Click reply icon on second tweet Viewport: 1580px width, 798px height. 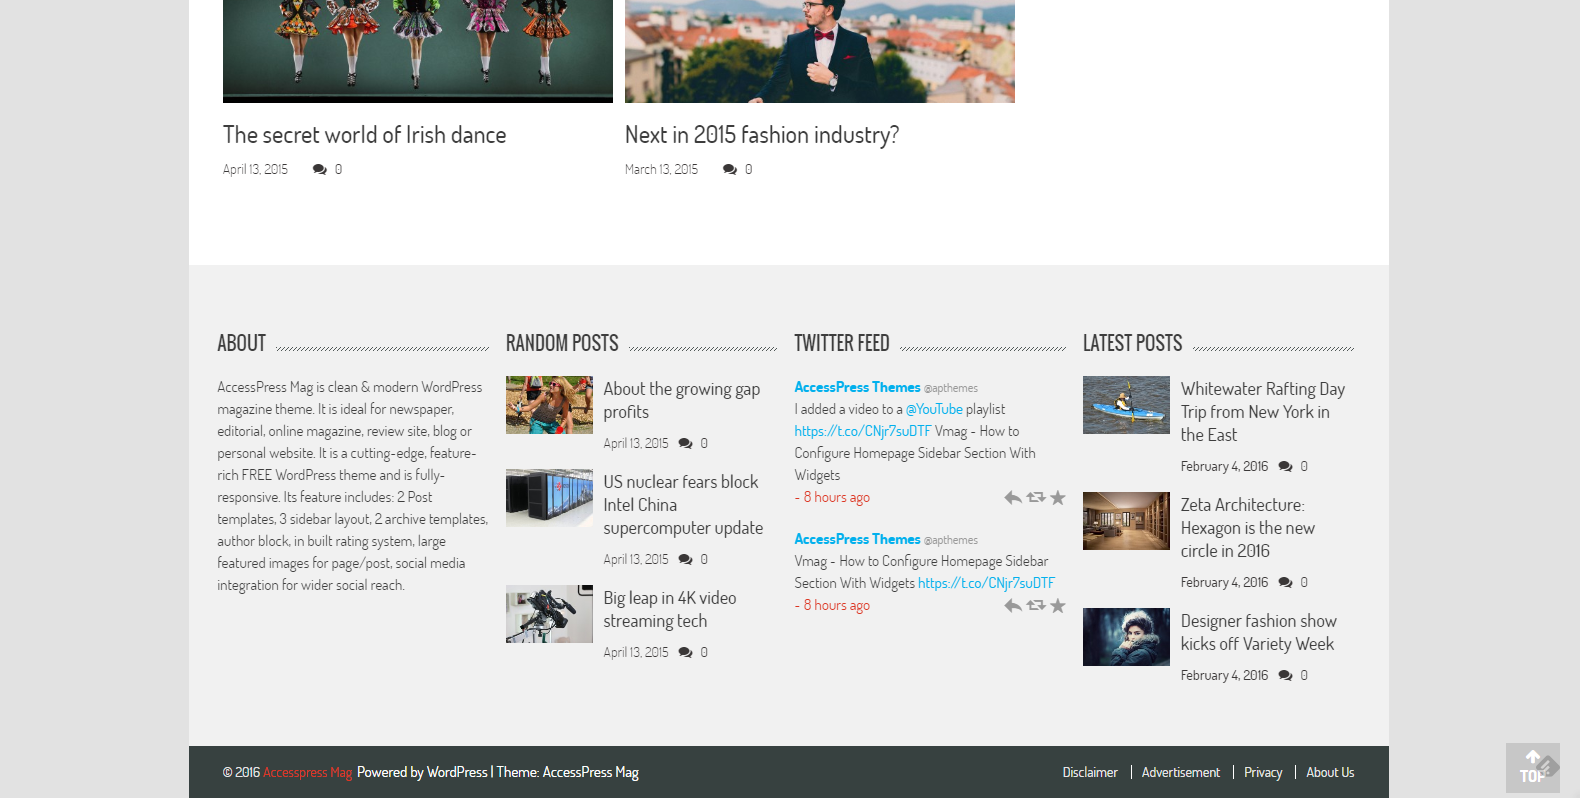1012,606
